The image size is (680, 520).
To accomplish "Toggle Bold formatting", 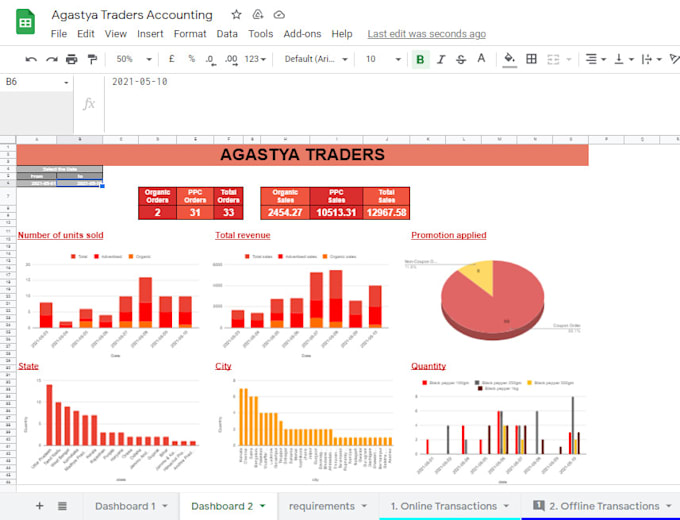I will [x=420, y=59].
